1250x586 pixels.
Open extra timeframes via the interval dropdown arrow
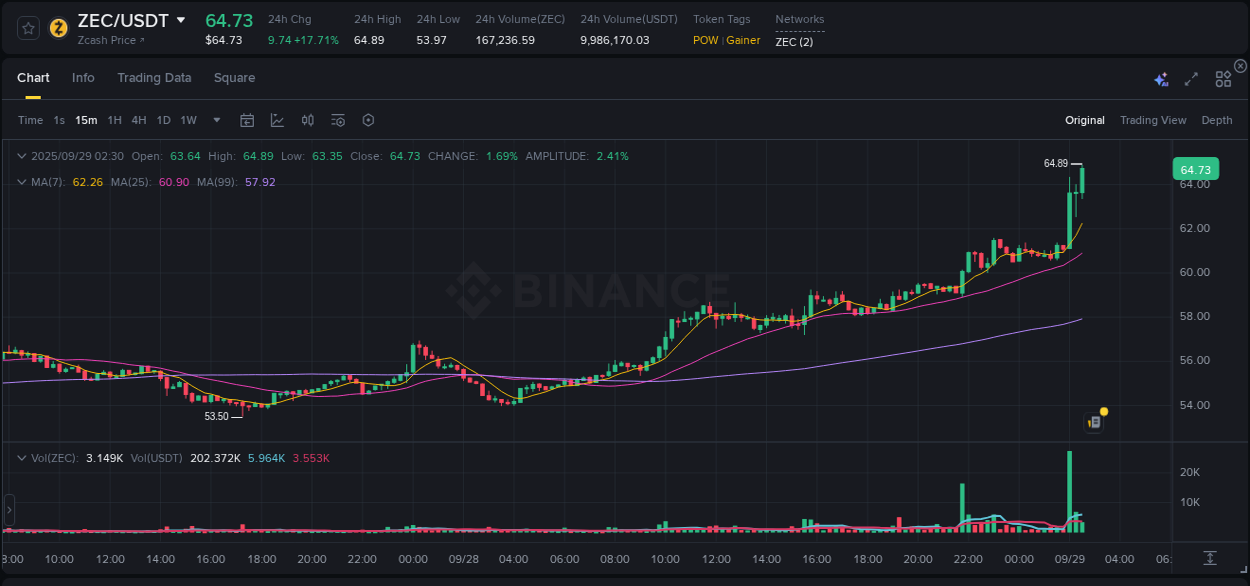[x=215, y=120]
